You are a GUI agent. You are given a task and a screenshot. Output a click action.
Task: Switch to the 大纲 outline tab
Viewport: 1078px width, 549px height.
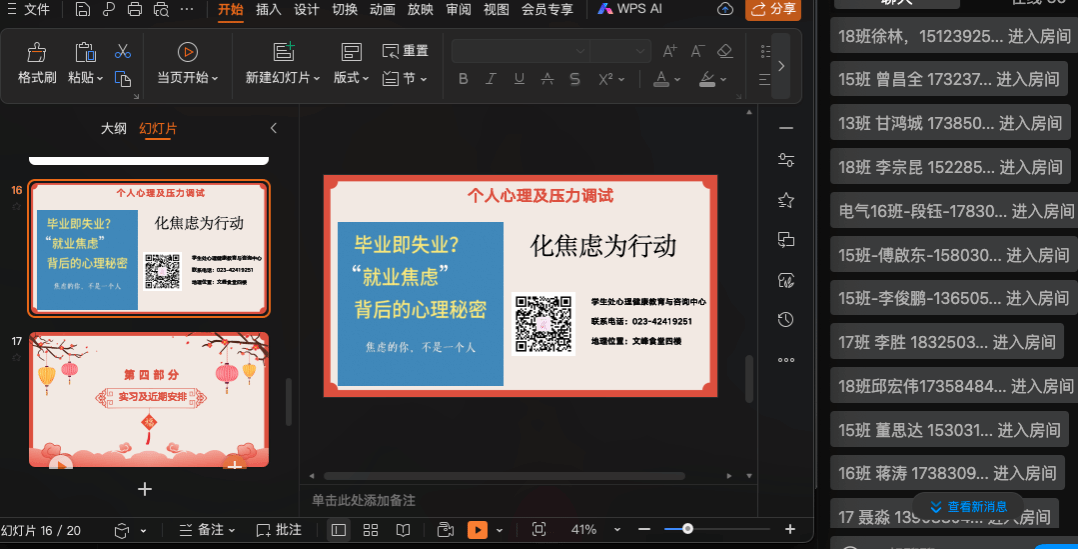113,128
